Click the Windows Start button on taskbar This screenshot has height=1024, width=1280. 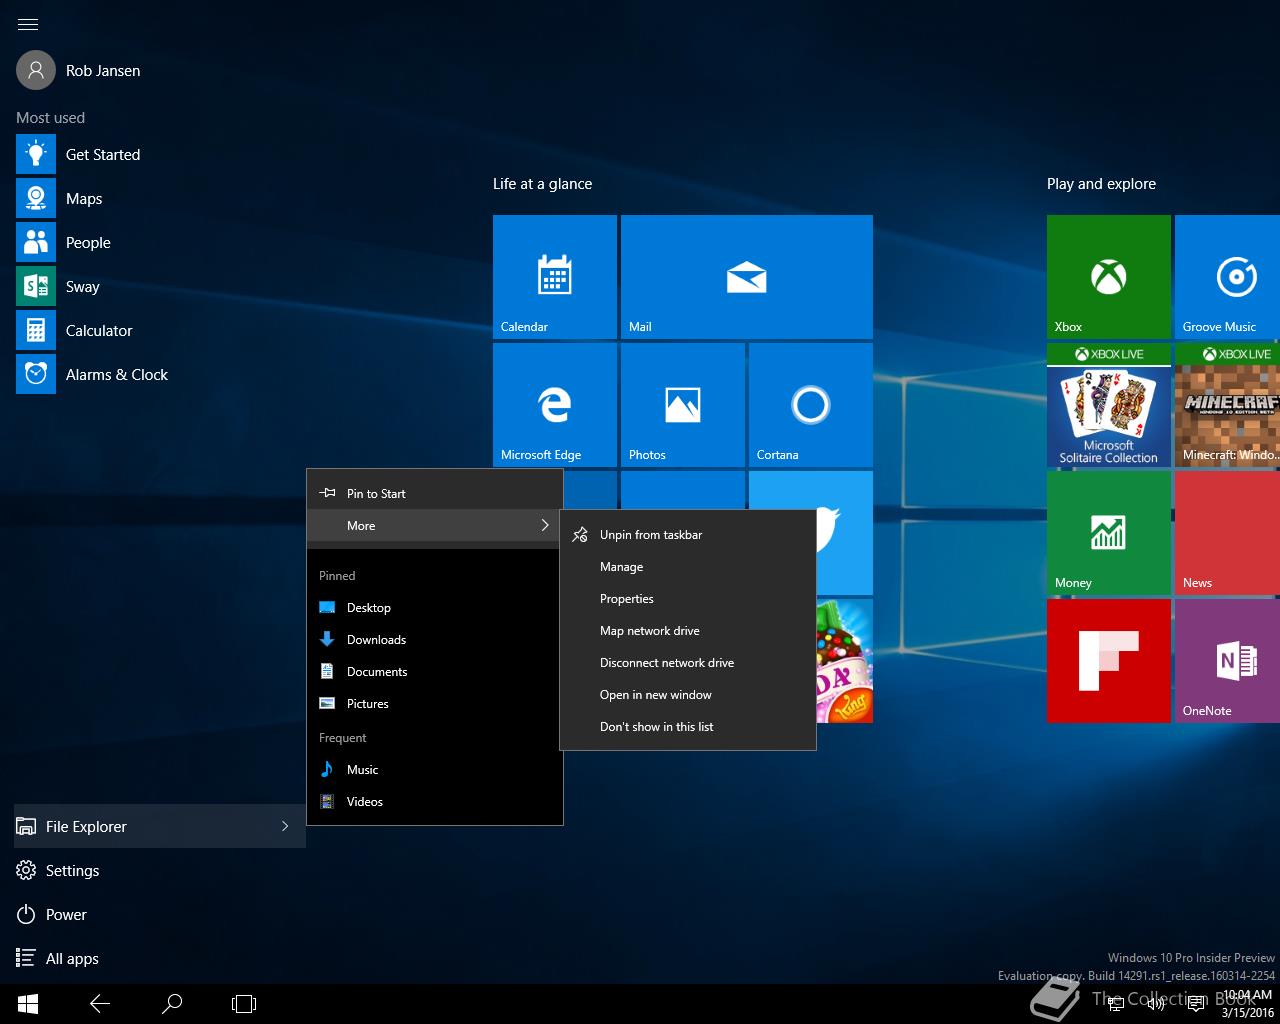[28, 1004]
